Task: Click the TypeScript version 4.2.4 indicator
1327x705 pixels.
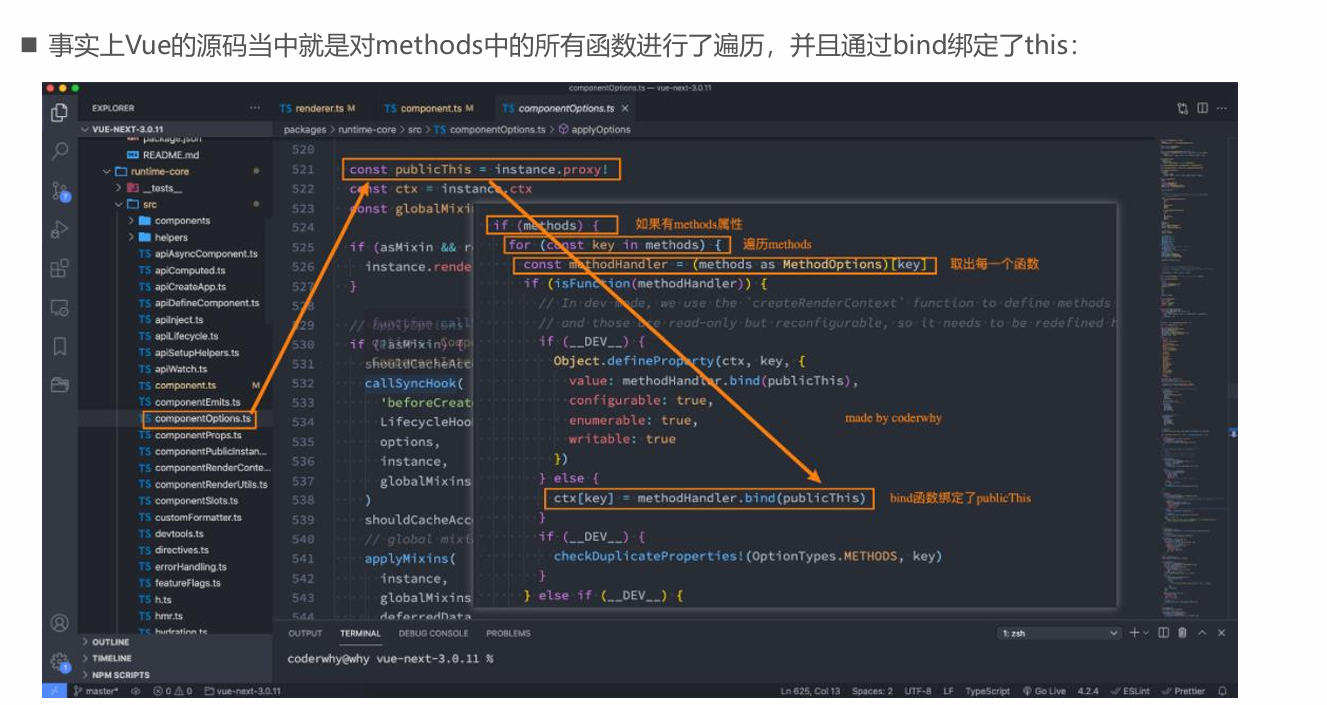Action: click(x=1088, y=691)
